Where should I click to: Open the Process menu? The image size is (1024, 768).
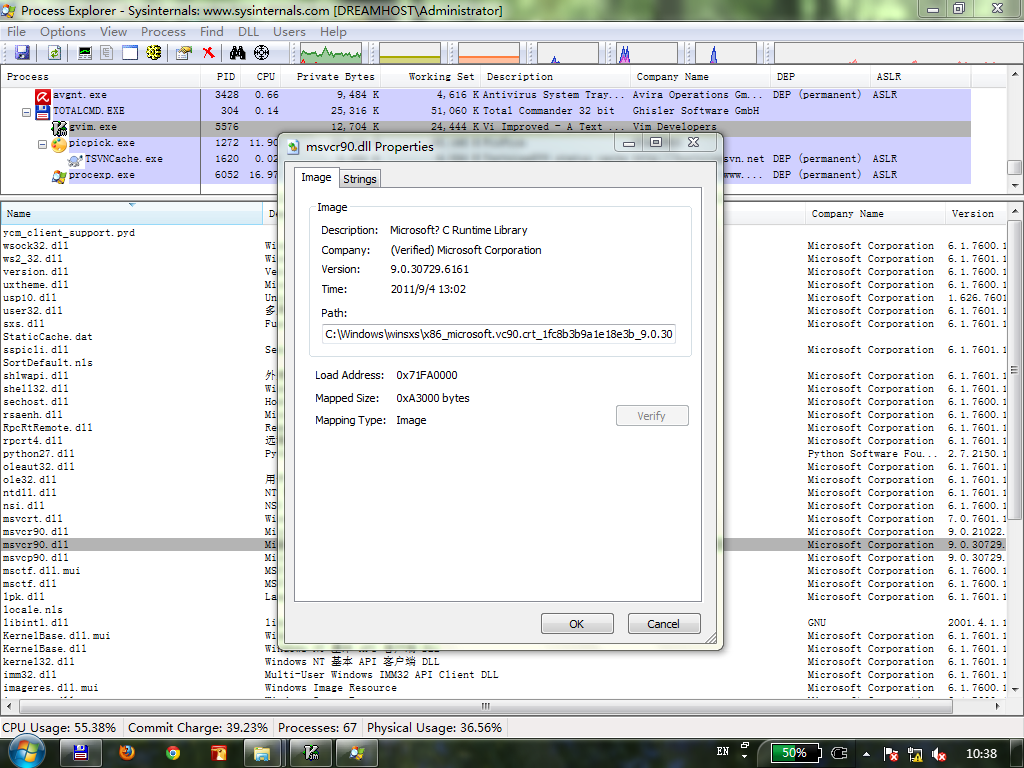pyautogui.click(x=163, y=31)
